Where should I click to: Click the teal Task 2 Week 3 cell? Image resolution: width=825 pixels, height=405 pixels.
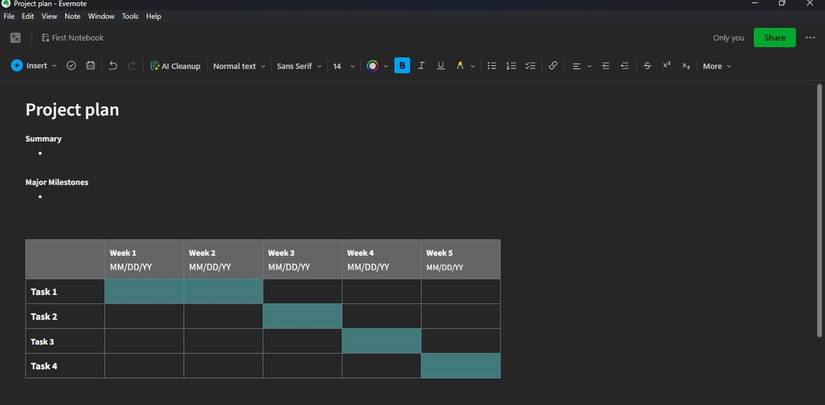click(303, 316)
